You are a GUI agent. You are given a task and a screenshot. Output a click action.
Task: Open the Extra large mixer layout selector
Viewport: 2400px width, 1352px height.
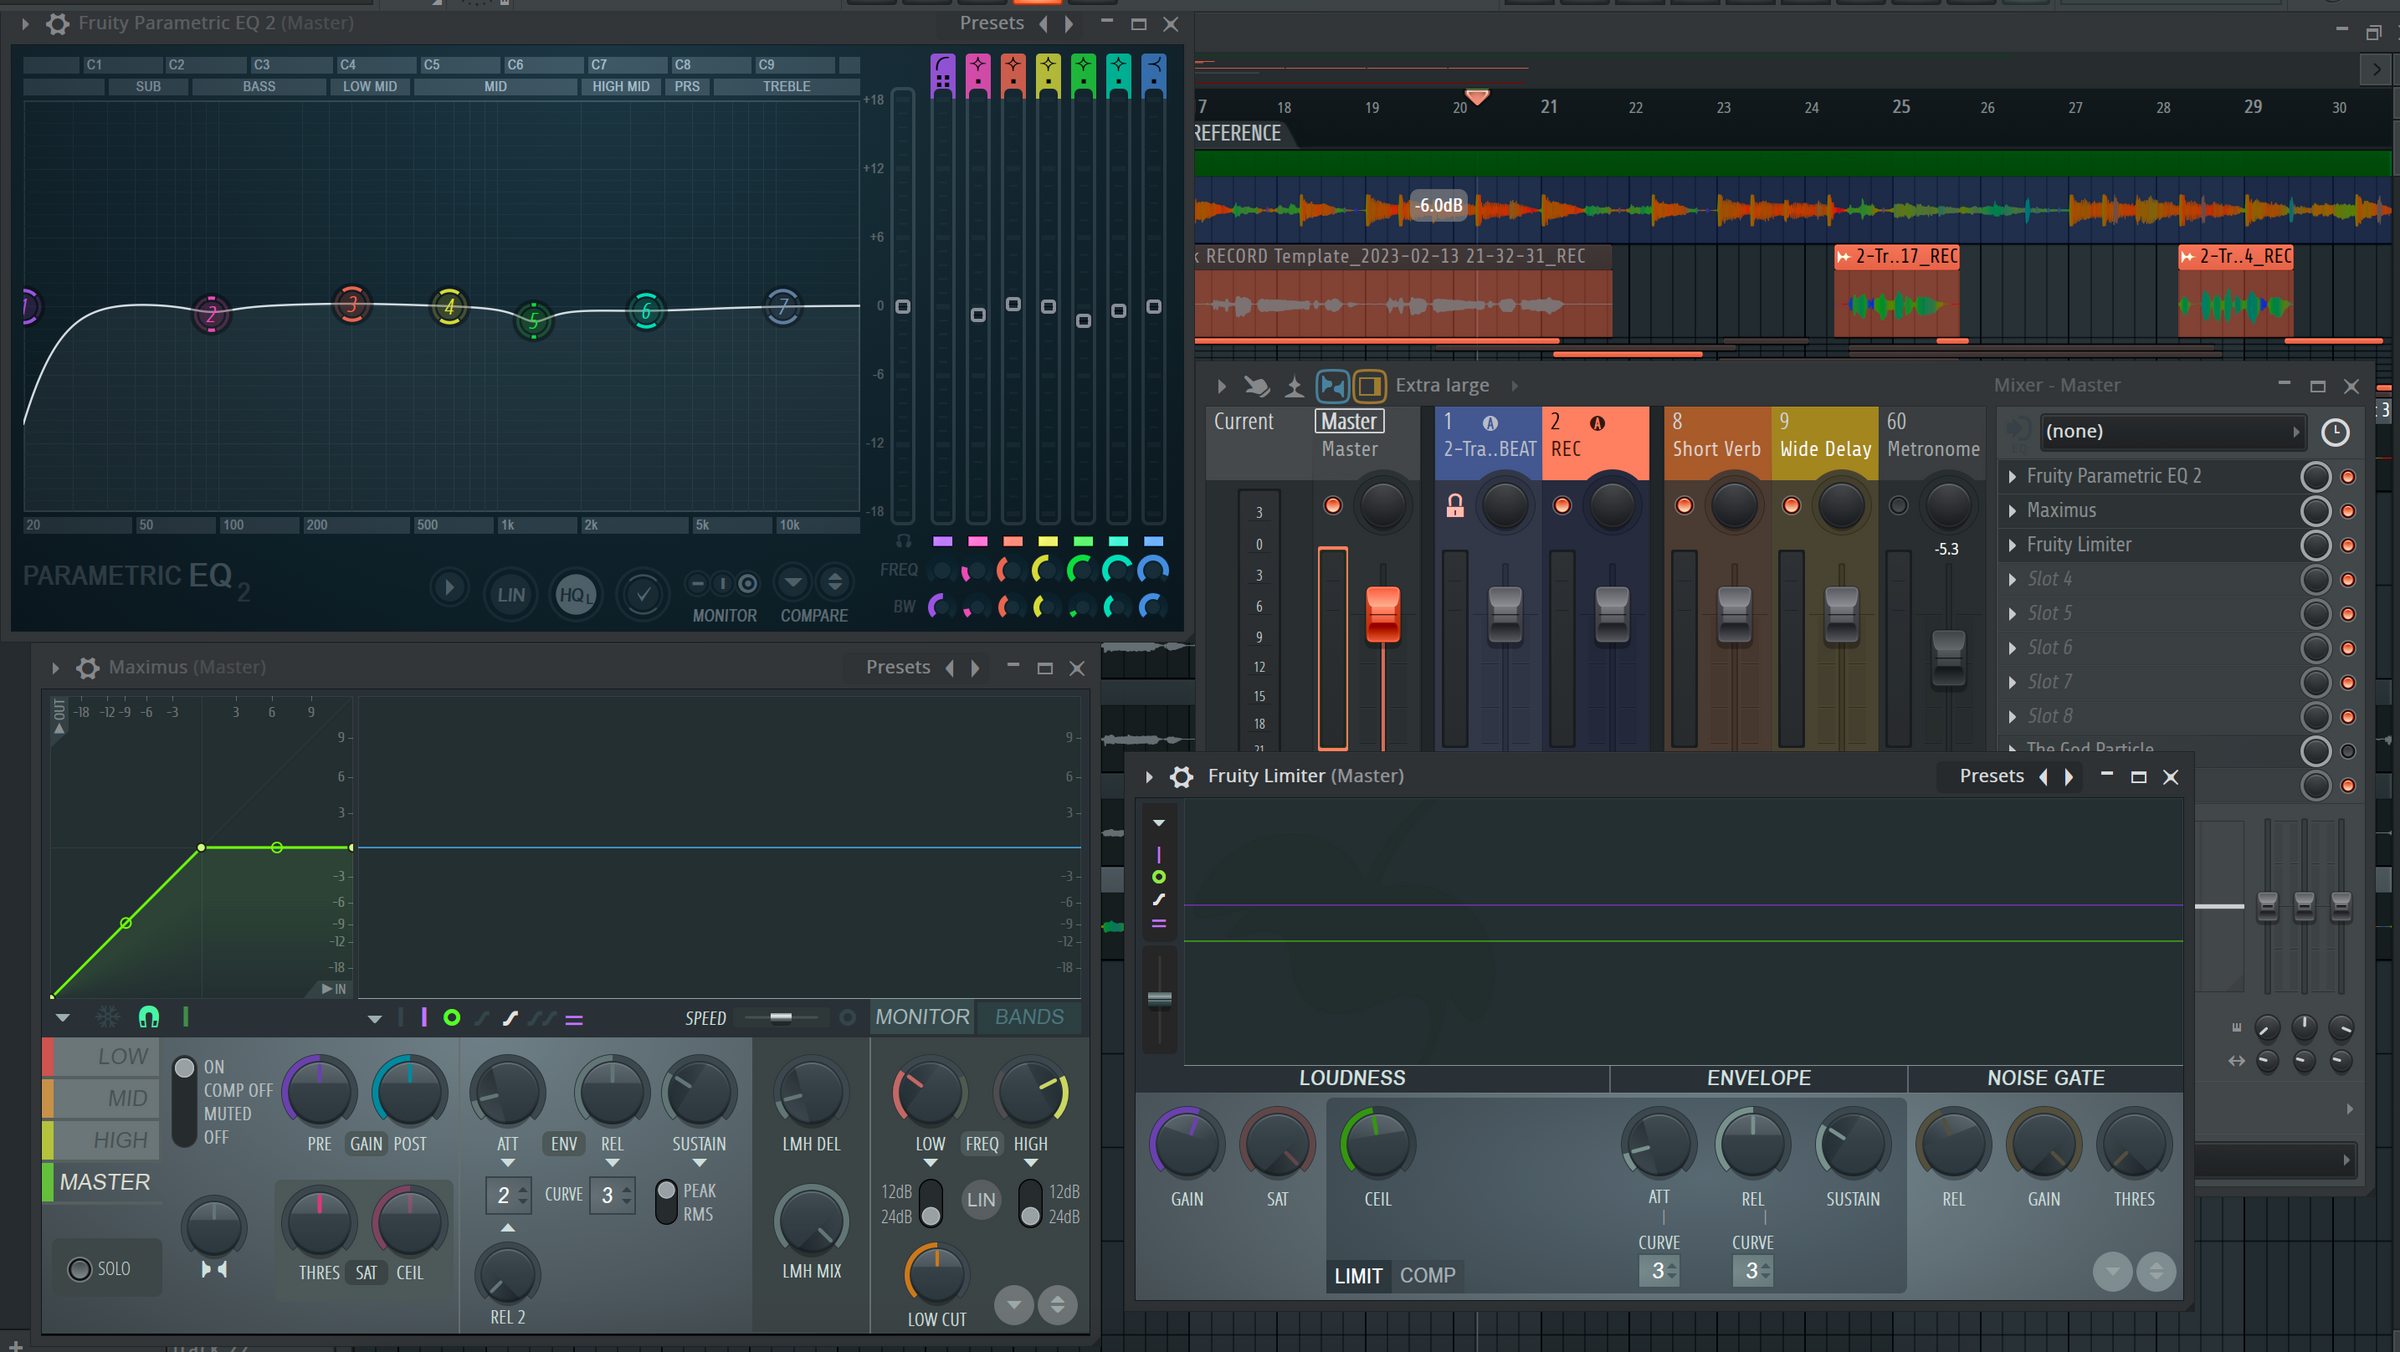pos(1442,385)
